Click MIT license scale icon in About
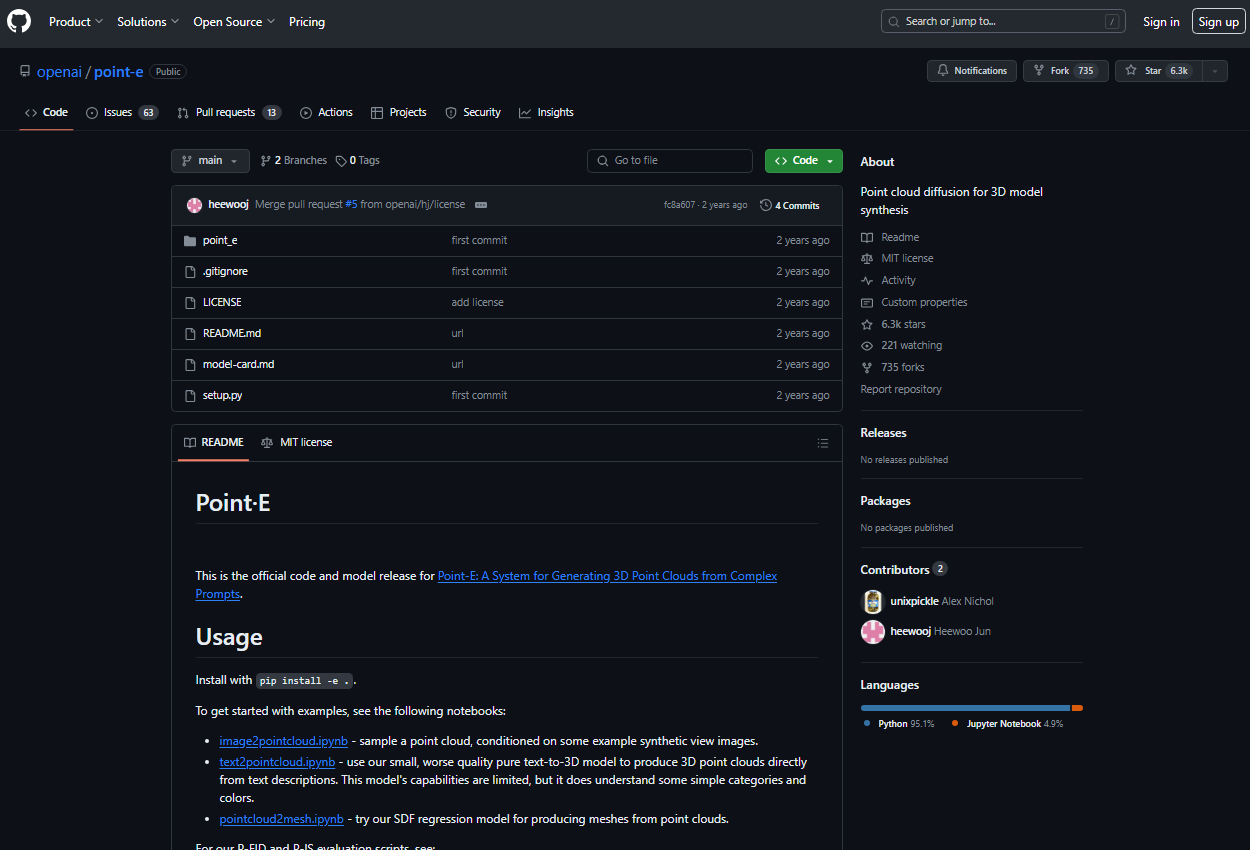 867,258
